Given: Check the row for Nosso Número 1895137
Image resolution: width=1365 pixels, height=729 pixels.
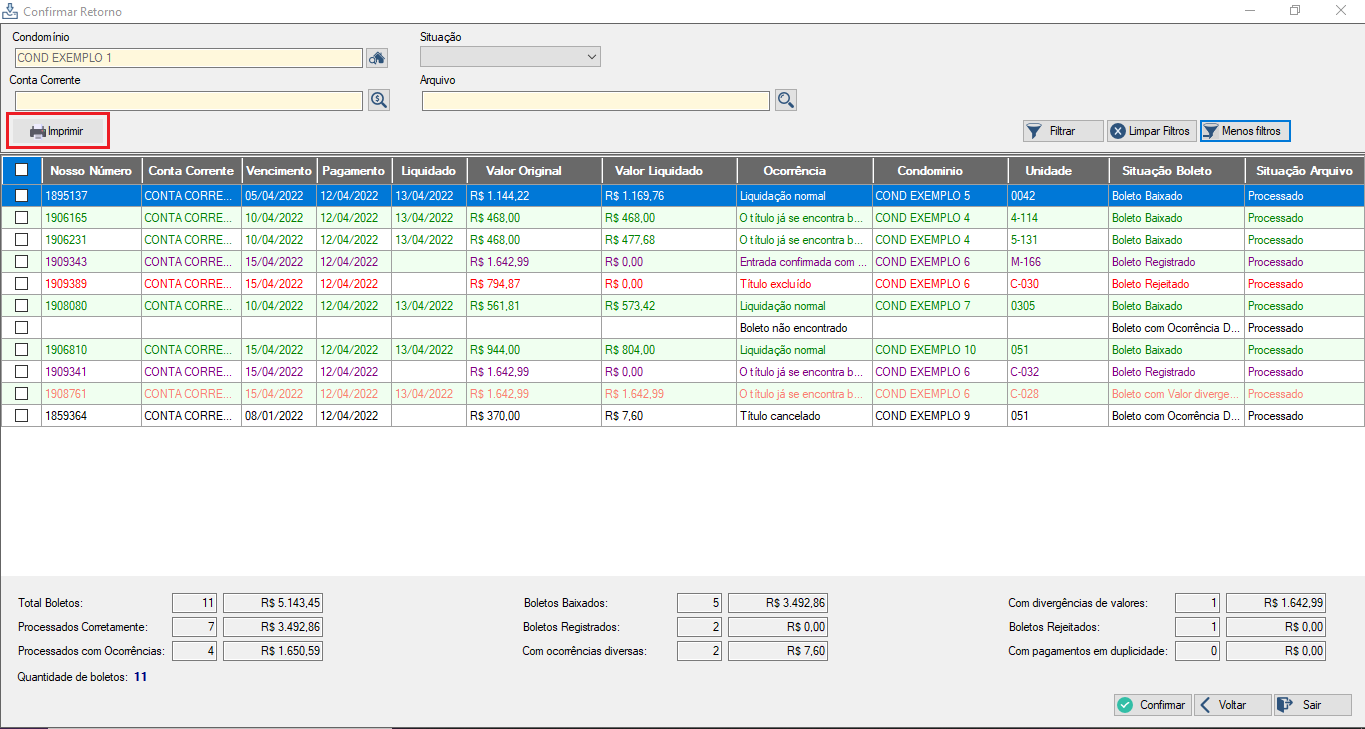Looking at the screenshot, I should tap(21, 196).
